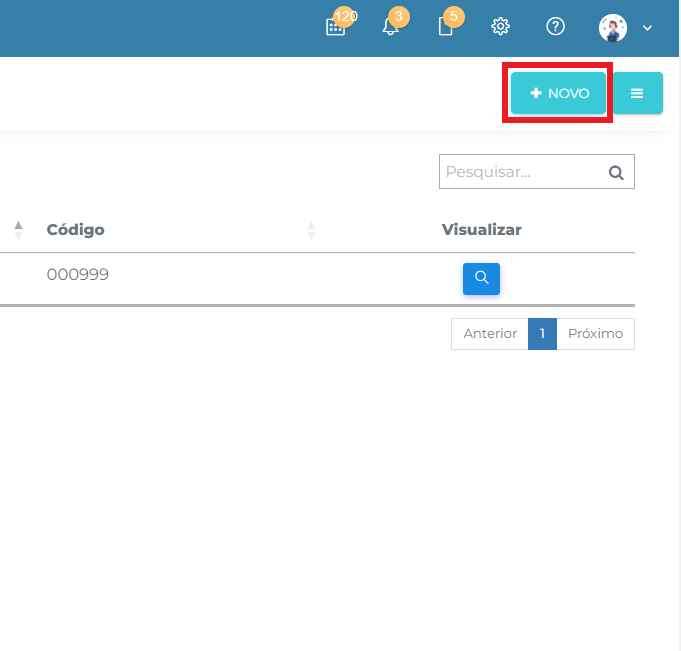View record 000999 with magnifier button
The height and width of the screenshot is (651, 681).
(x=481, y=278)
